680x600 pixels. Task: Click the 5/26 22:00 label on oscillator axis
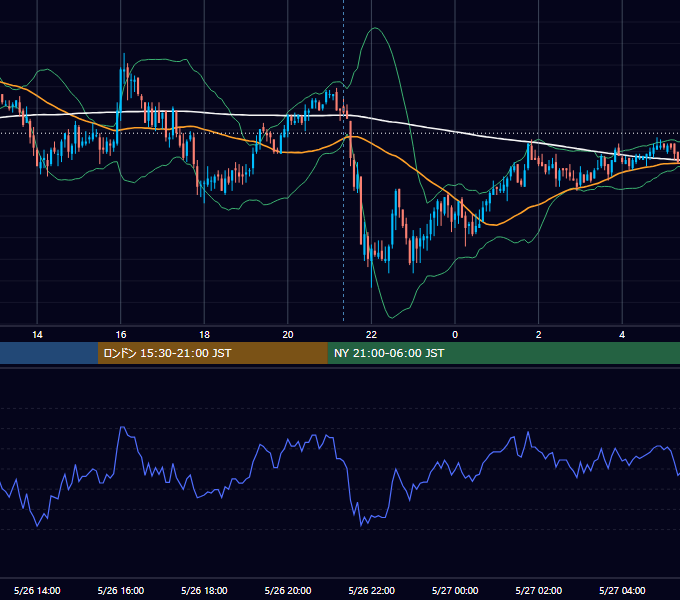(372, 590)
